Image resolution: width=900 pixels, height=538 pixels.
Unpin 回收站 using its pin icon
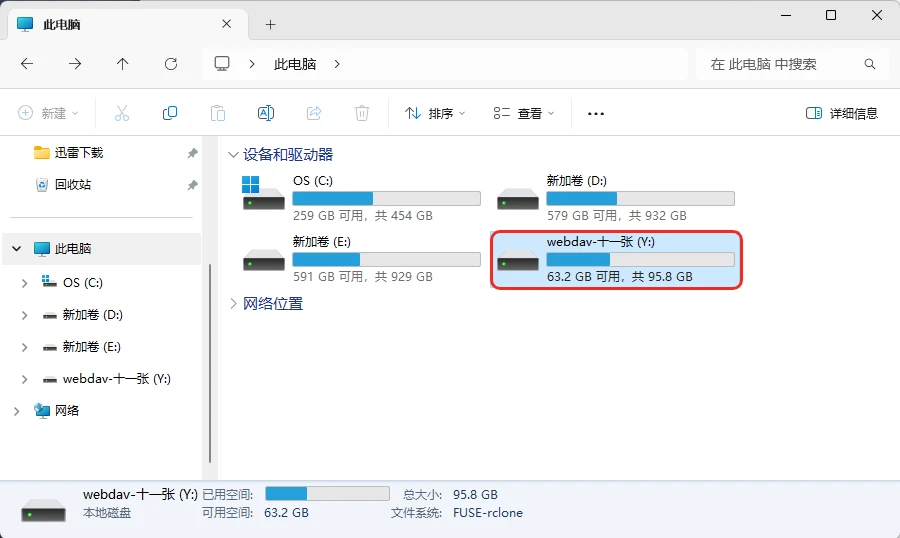[192, 185]
